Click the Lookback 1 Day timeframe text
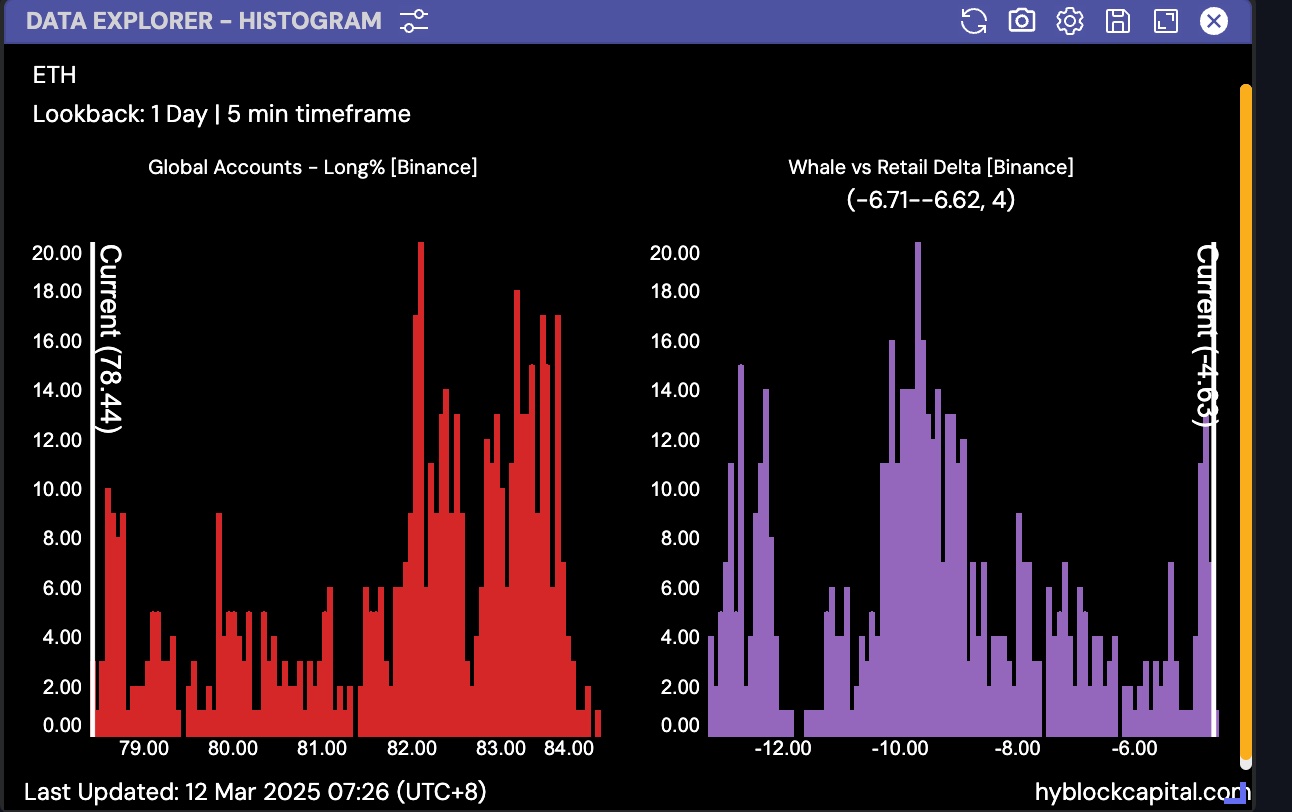 pyautogui.click(x=221, y=114)
